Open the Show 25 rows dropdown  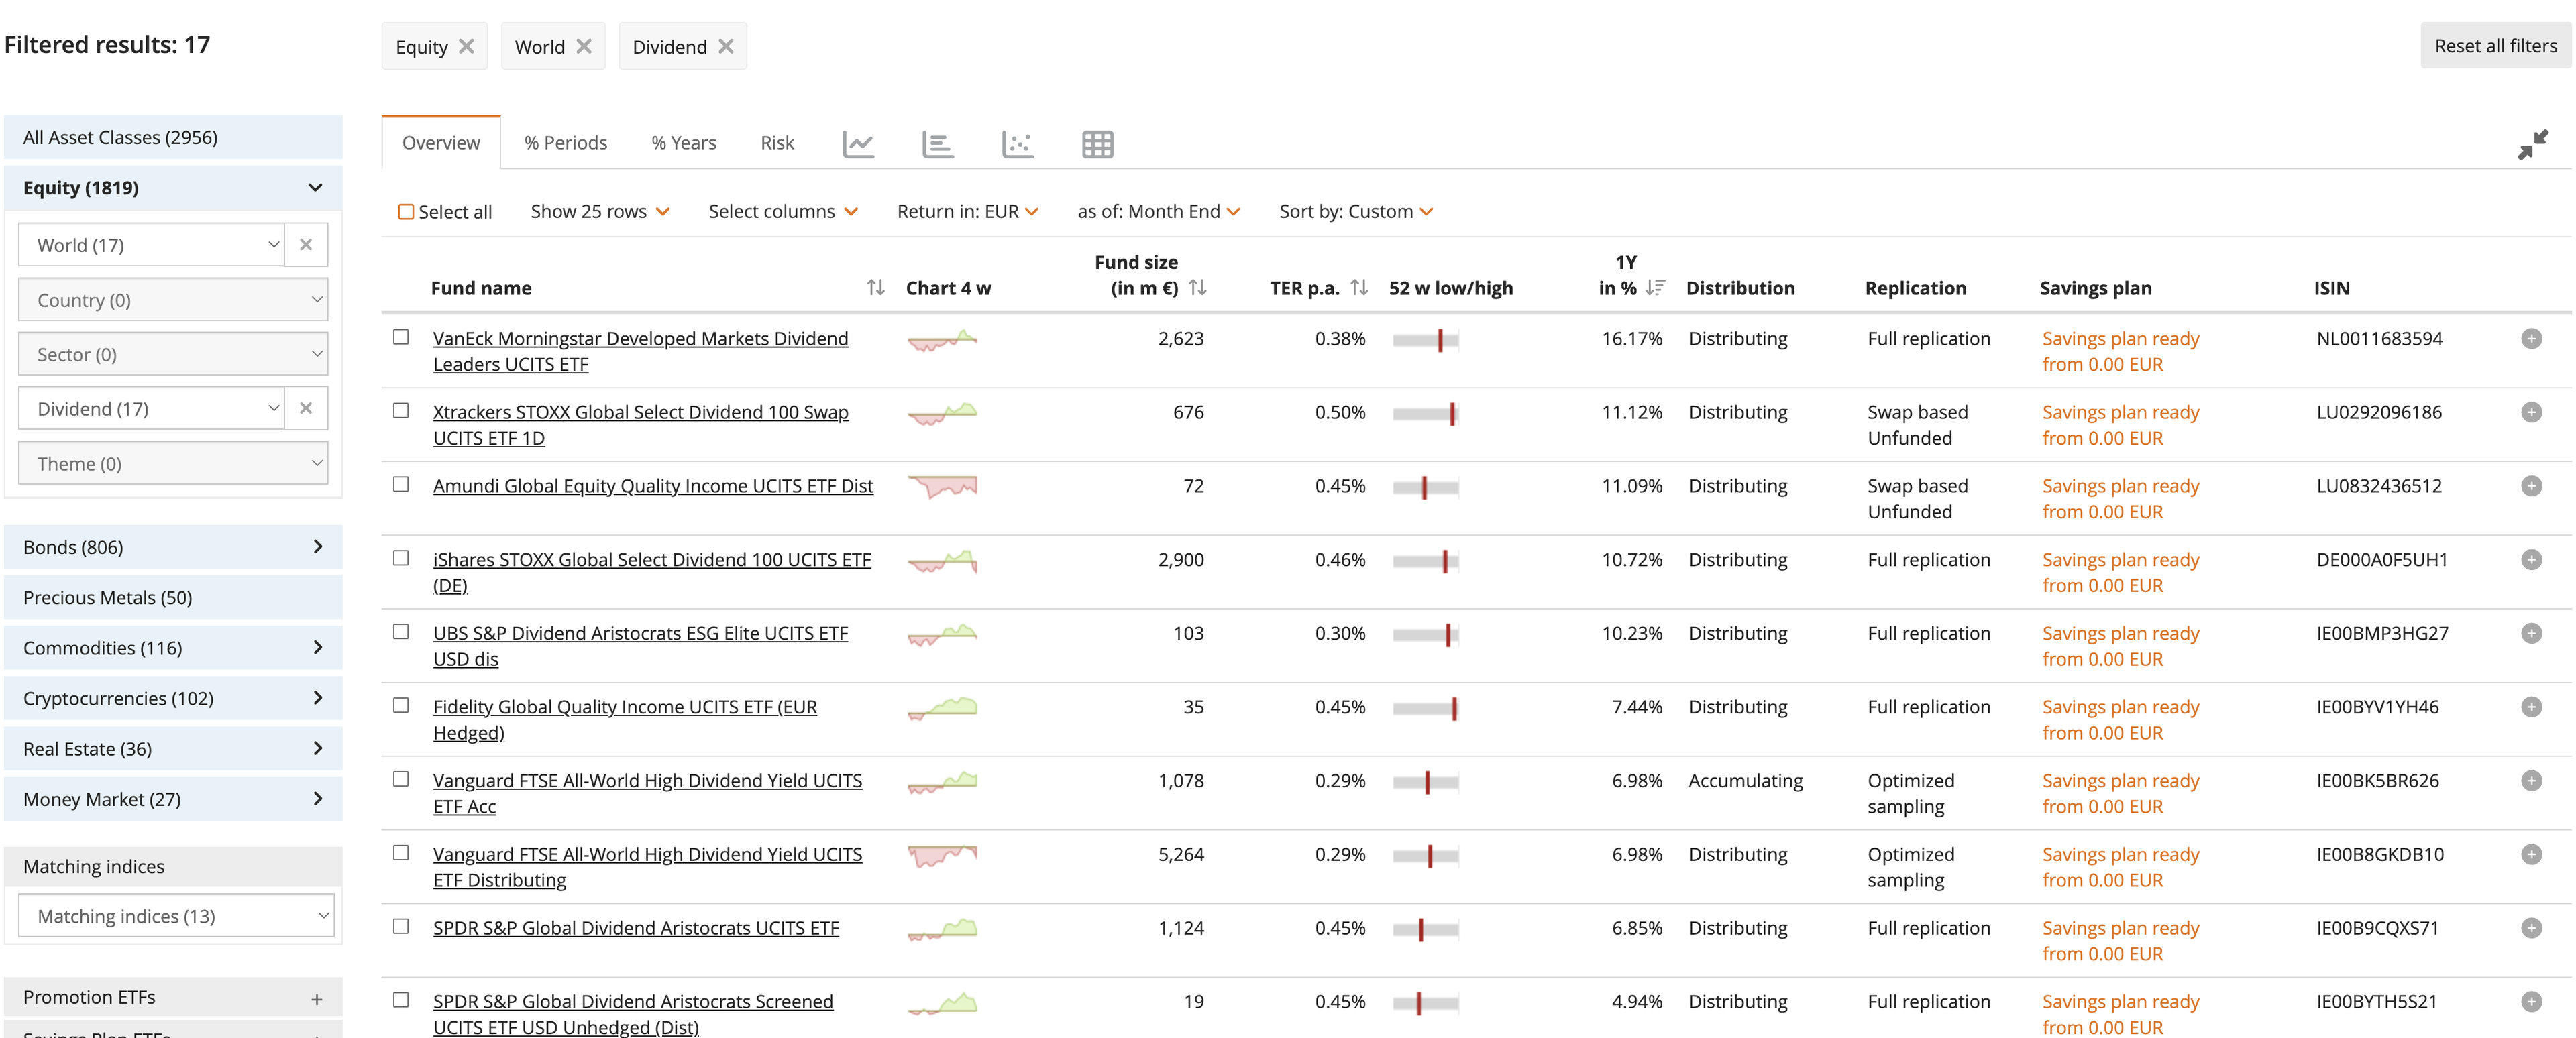click(x=600, y=212)
